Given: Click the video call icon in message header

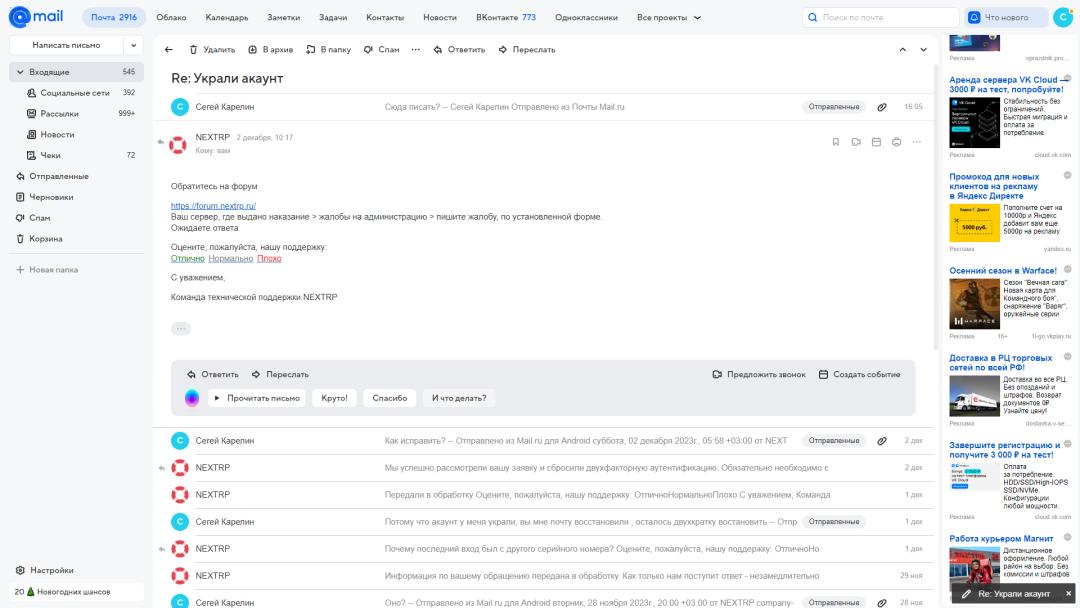Looking at the screenshot, I should click(x=856, y=142).
